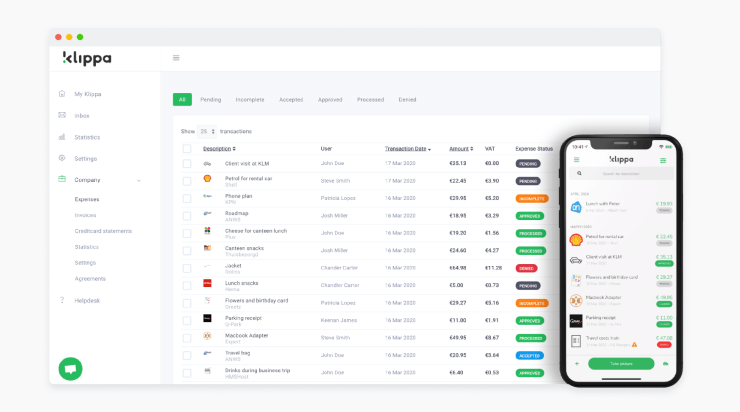Image resolution: width=740 pixels, height=412 pixels.
Task: Sort by the Amount column header
Action: 461,149
